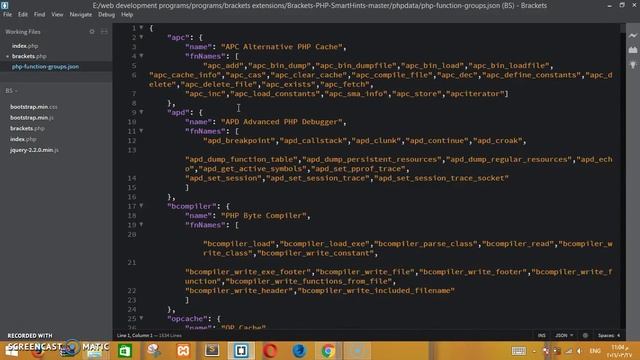Toggle INS insert/overwrite mode in status bar
Viewport: 640px width, 360px height.
[542, 336]
